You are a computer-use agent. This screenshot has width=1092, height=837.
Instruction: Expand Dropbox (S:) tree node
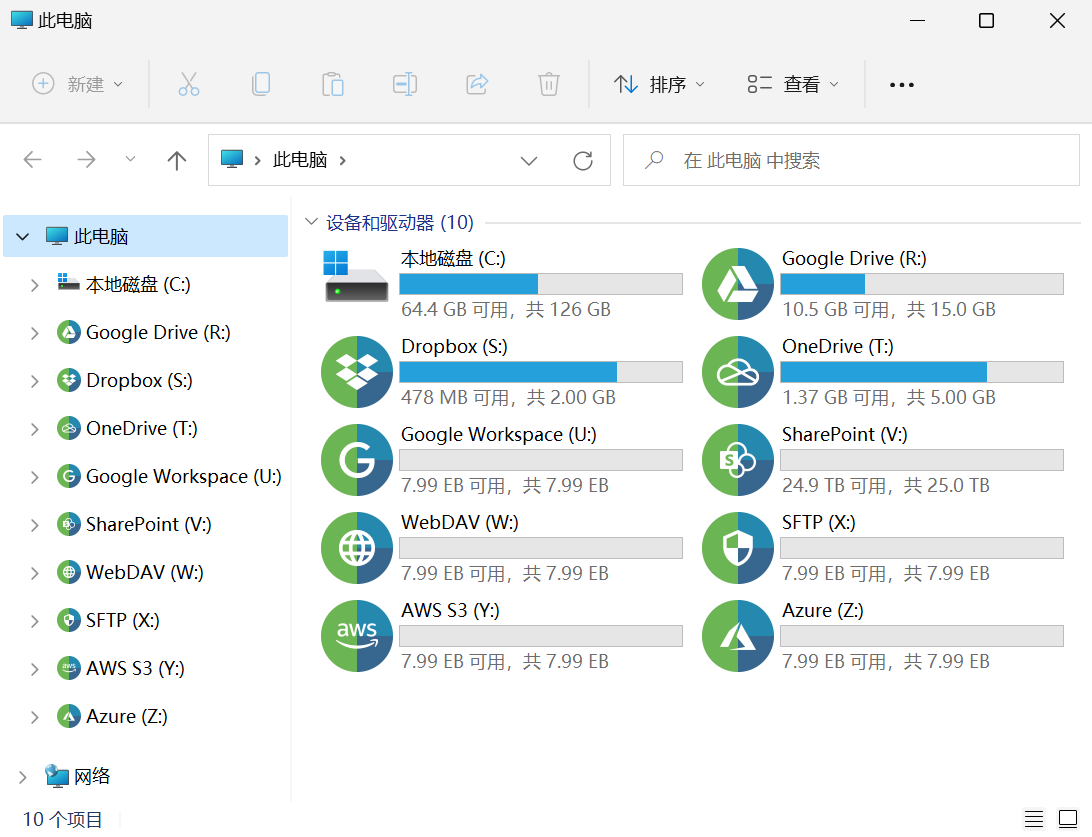34,381
